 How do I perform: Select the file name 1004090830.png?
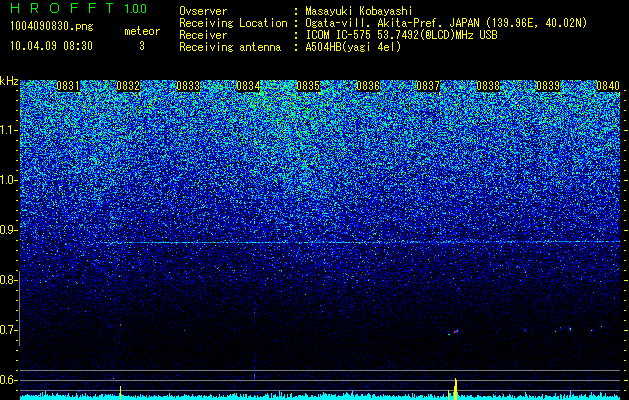(52, 26)
